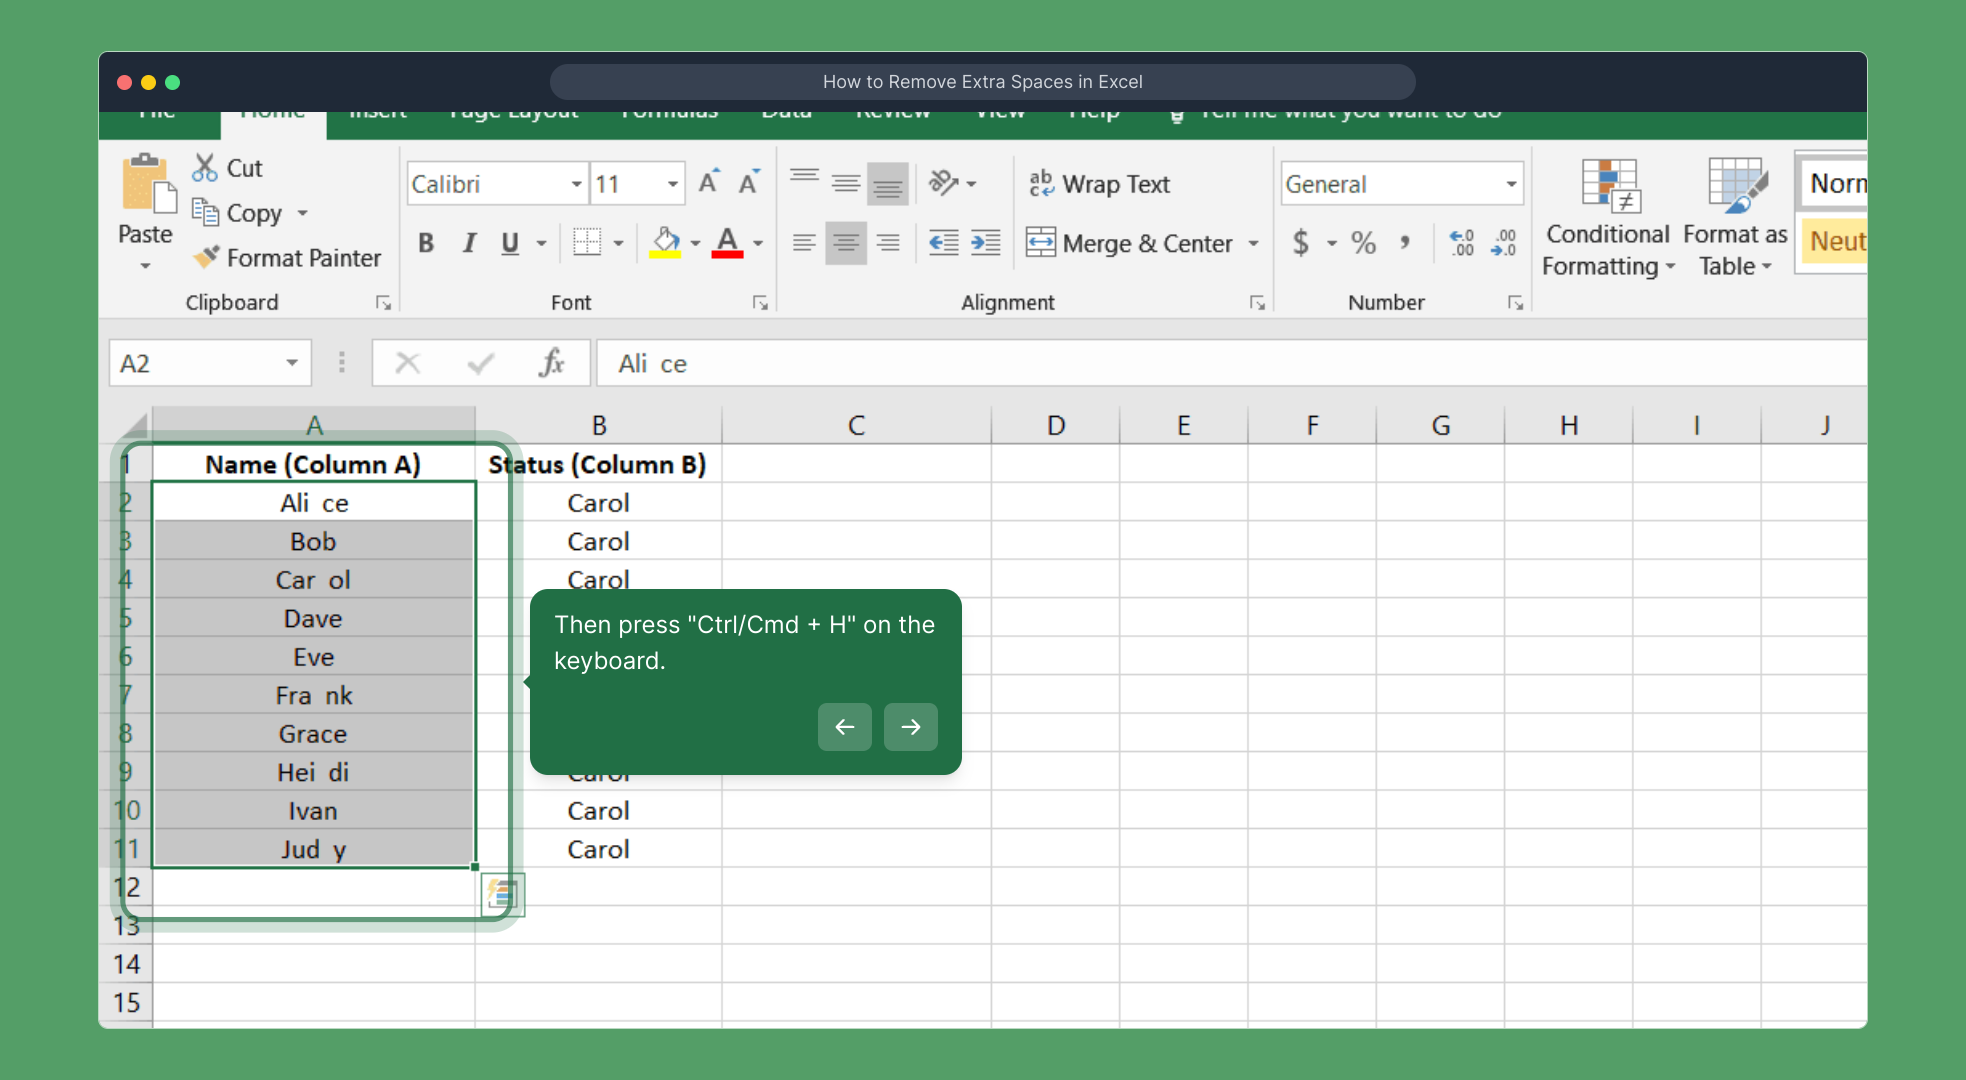Viewport: 1966px width, 1080px height.
Task: Click the Cut scissors icon
Action: click(x=204, y=167)
